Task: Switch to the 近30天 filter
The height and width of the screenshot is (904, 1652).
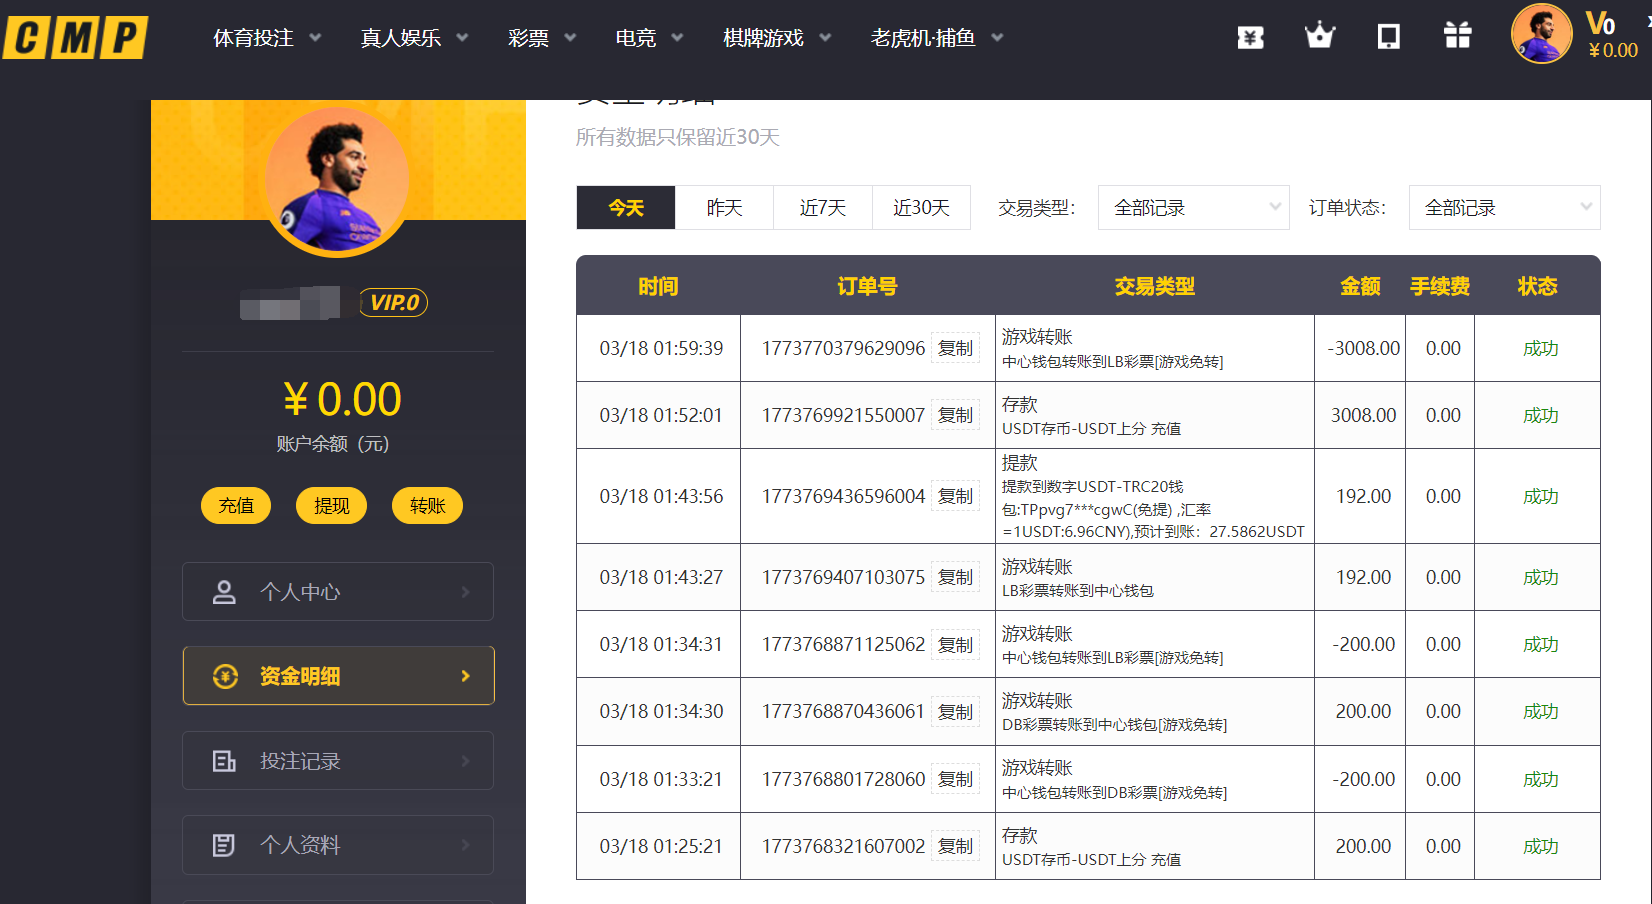Action: pos(920,207)
